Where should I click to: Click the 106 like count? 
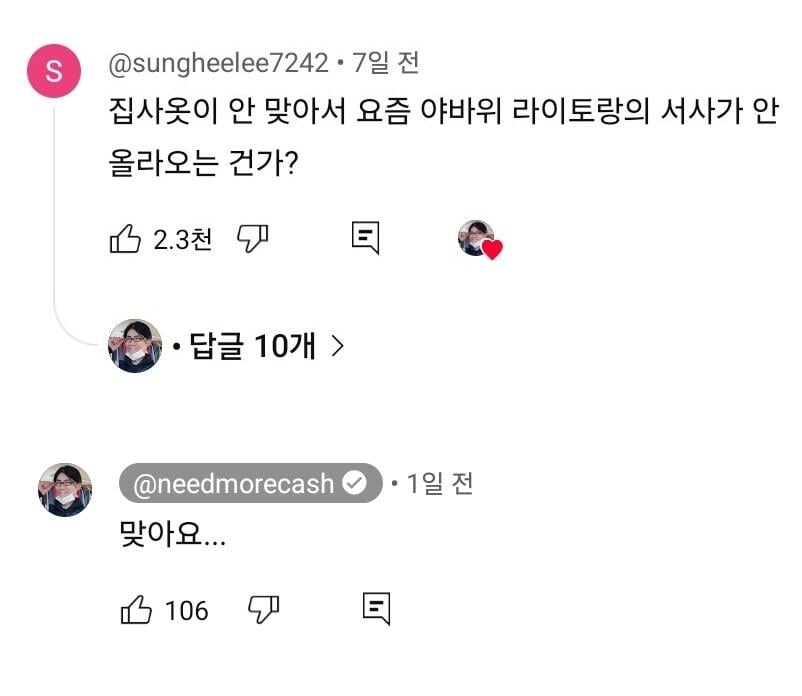click(x=186, y=610)
